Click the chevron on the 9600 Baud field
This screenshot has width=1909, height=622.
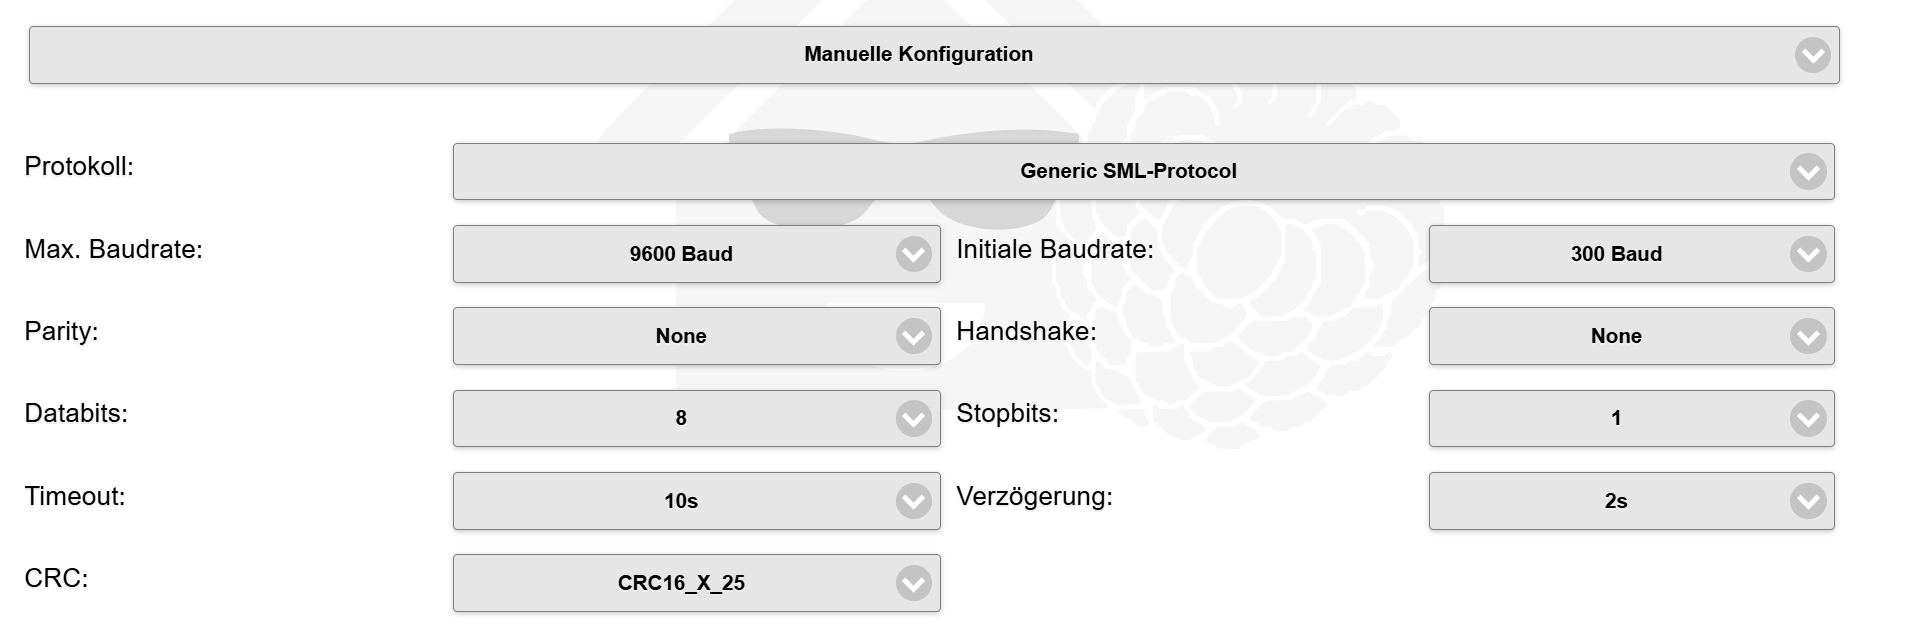(x=911, y=254)
